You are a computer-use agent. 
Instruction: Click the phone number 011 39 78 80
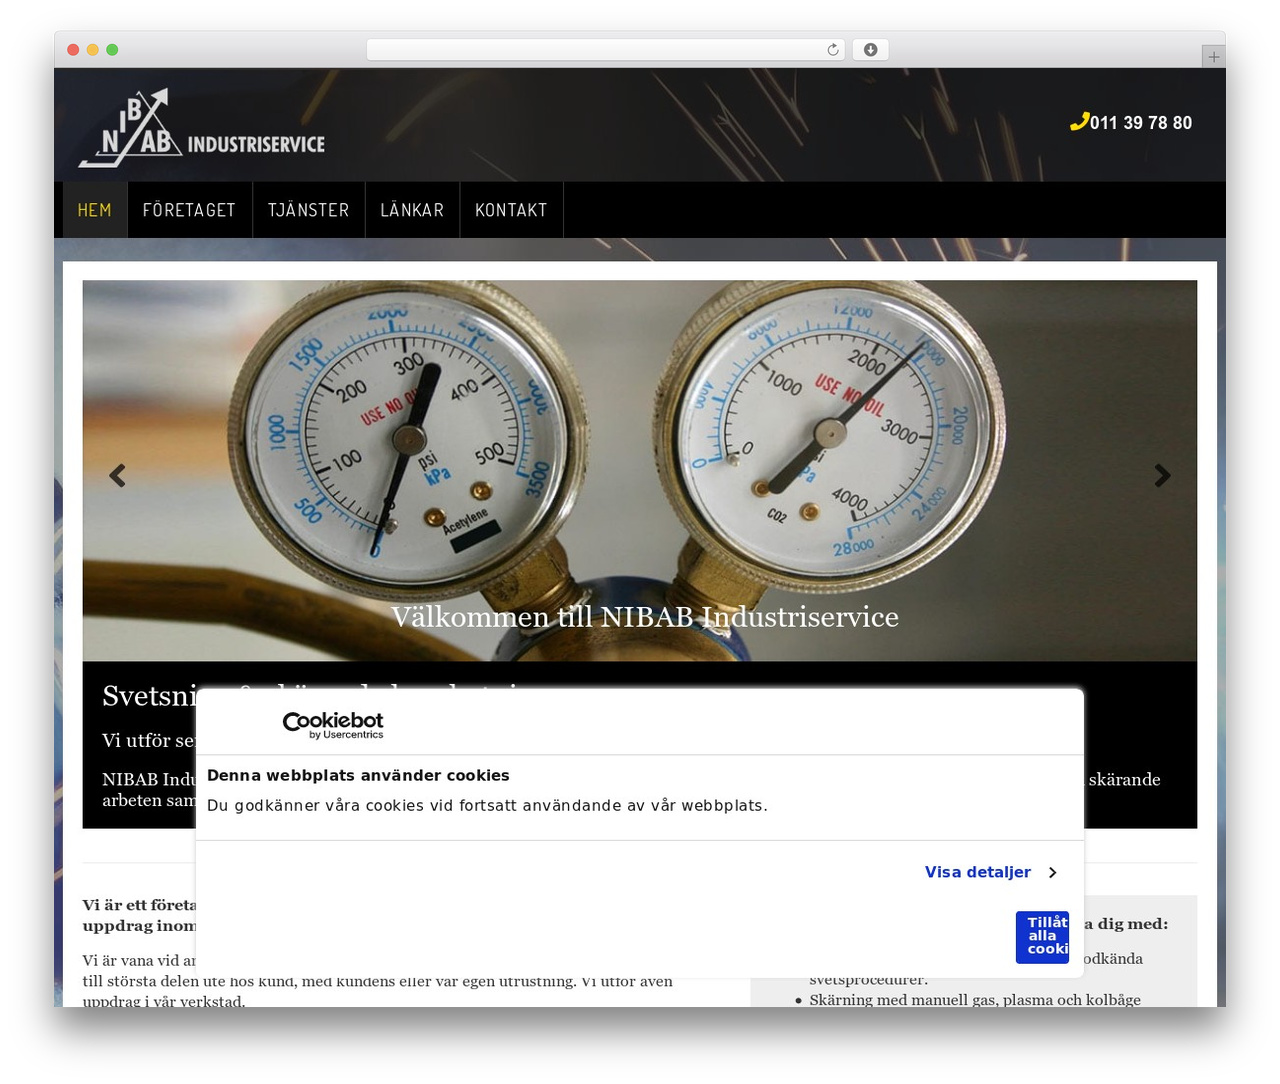(1141, 123)
